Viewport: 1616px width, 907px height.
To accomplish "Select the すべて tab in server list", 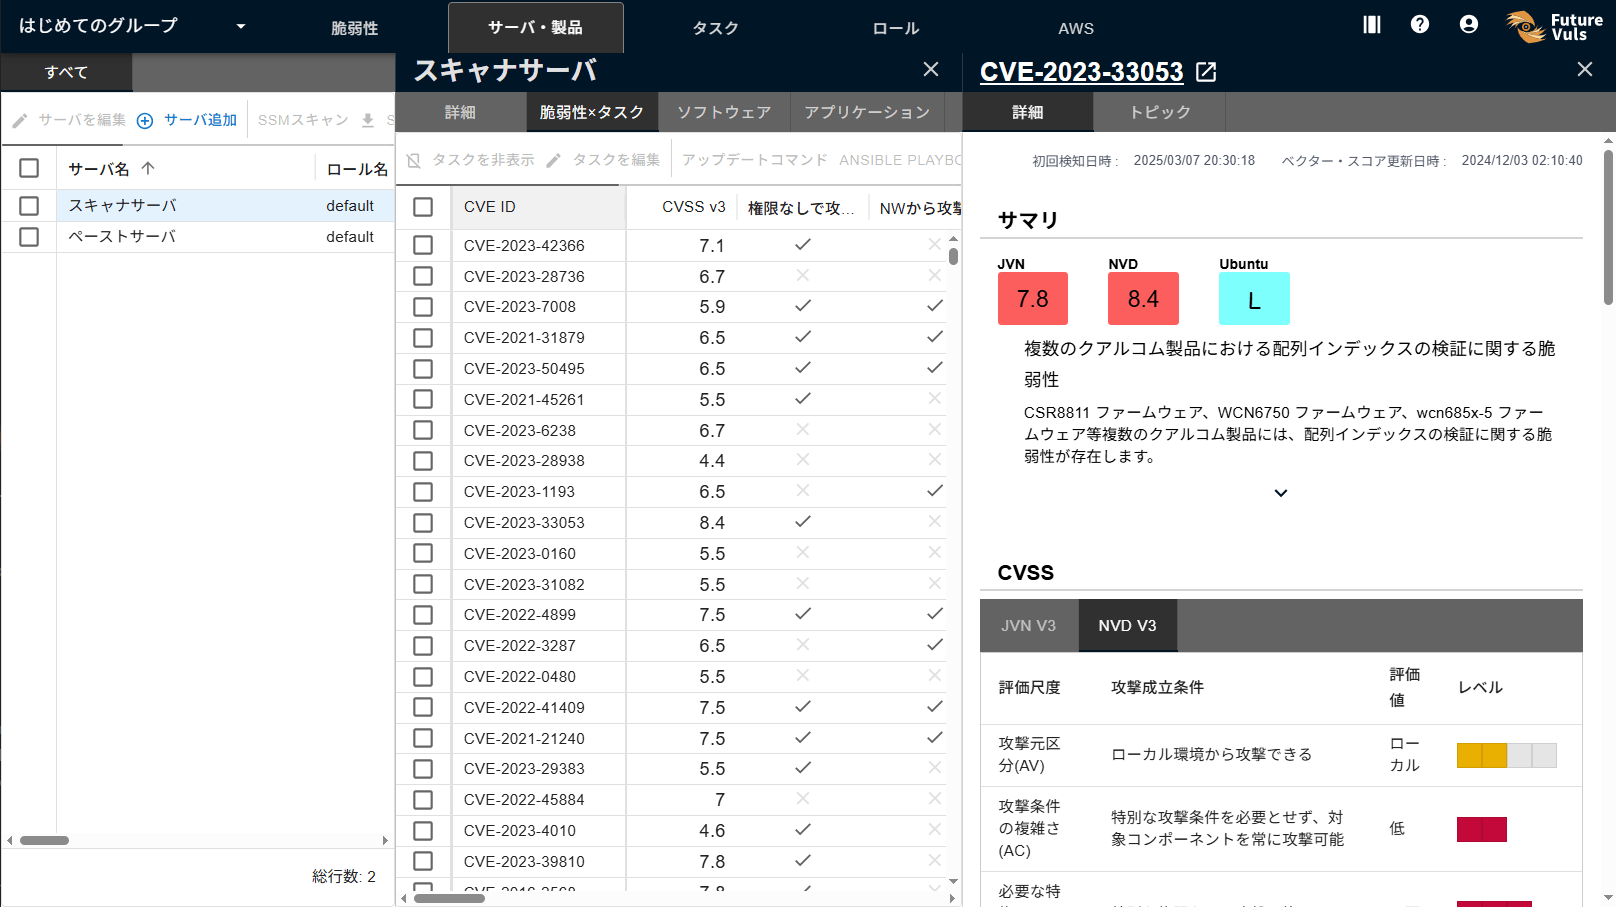I will 66,72.
